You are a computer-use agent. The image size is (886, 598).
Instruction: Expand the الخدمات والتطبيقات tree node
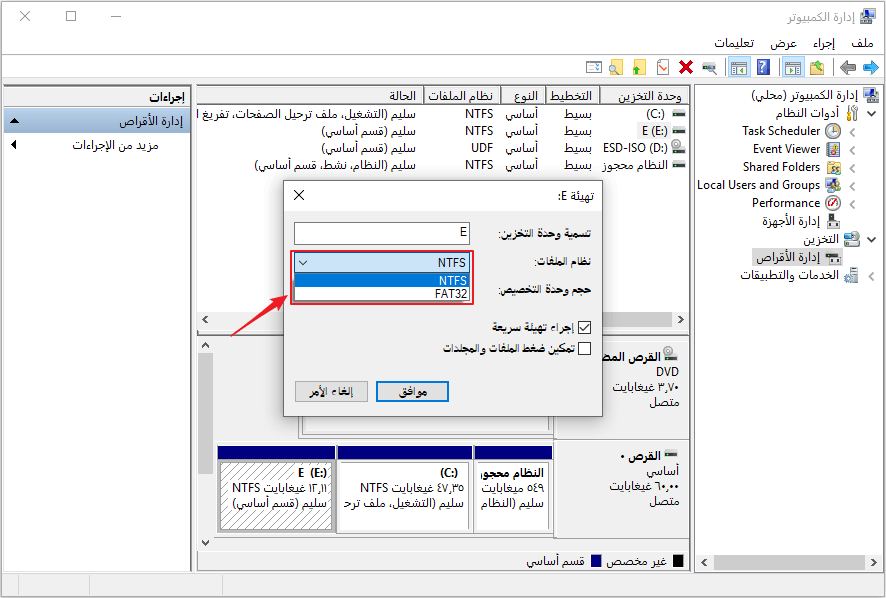click(x=872, y=276)
